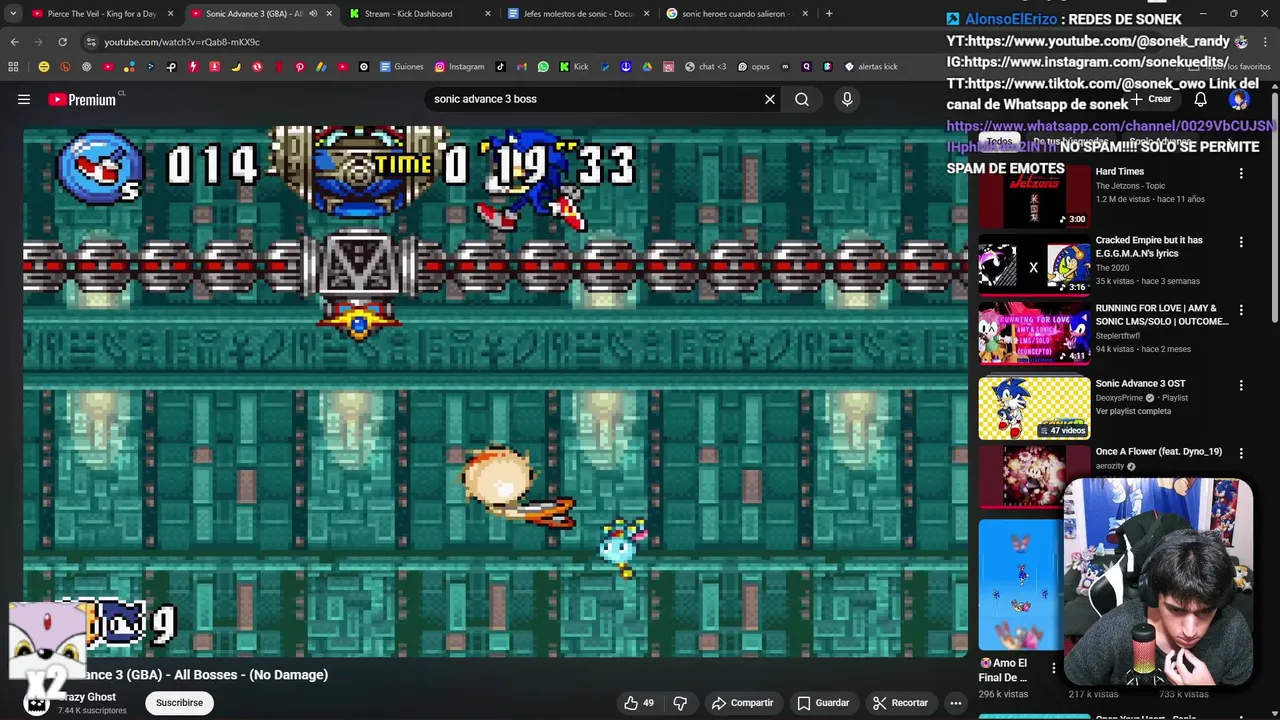This screenshot has height=720, width=1280.
Task: Open the tab search dropdown chevron
Action: 13,14
